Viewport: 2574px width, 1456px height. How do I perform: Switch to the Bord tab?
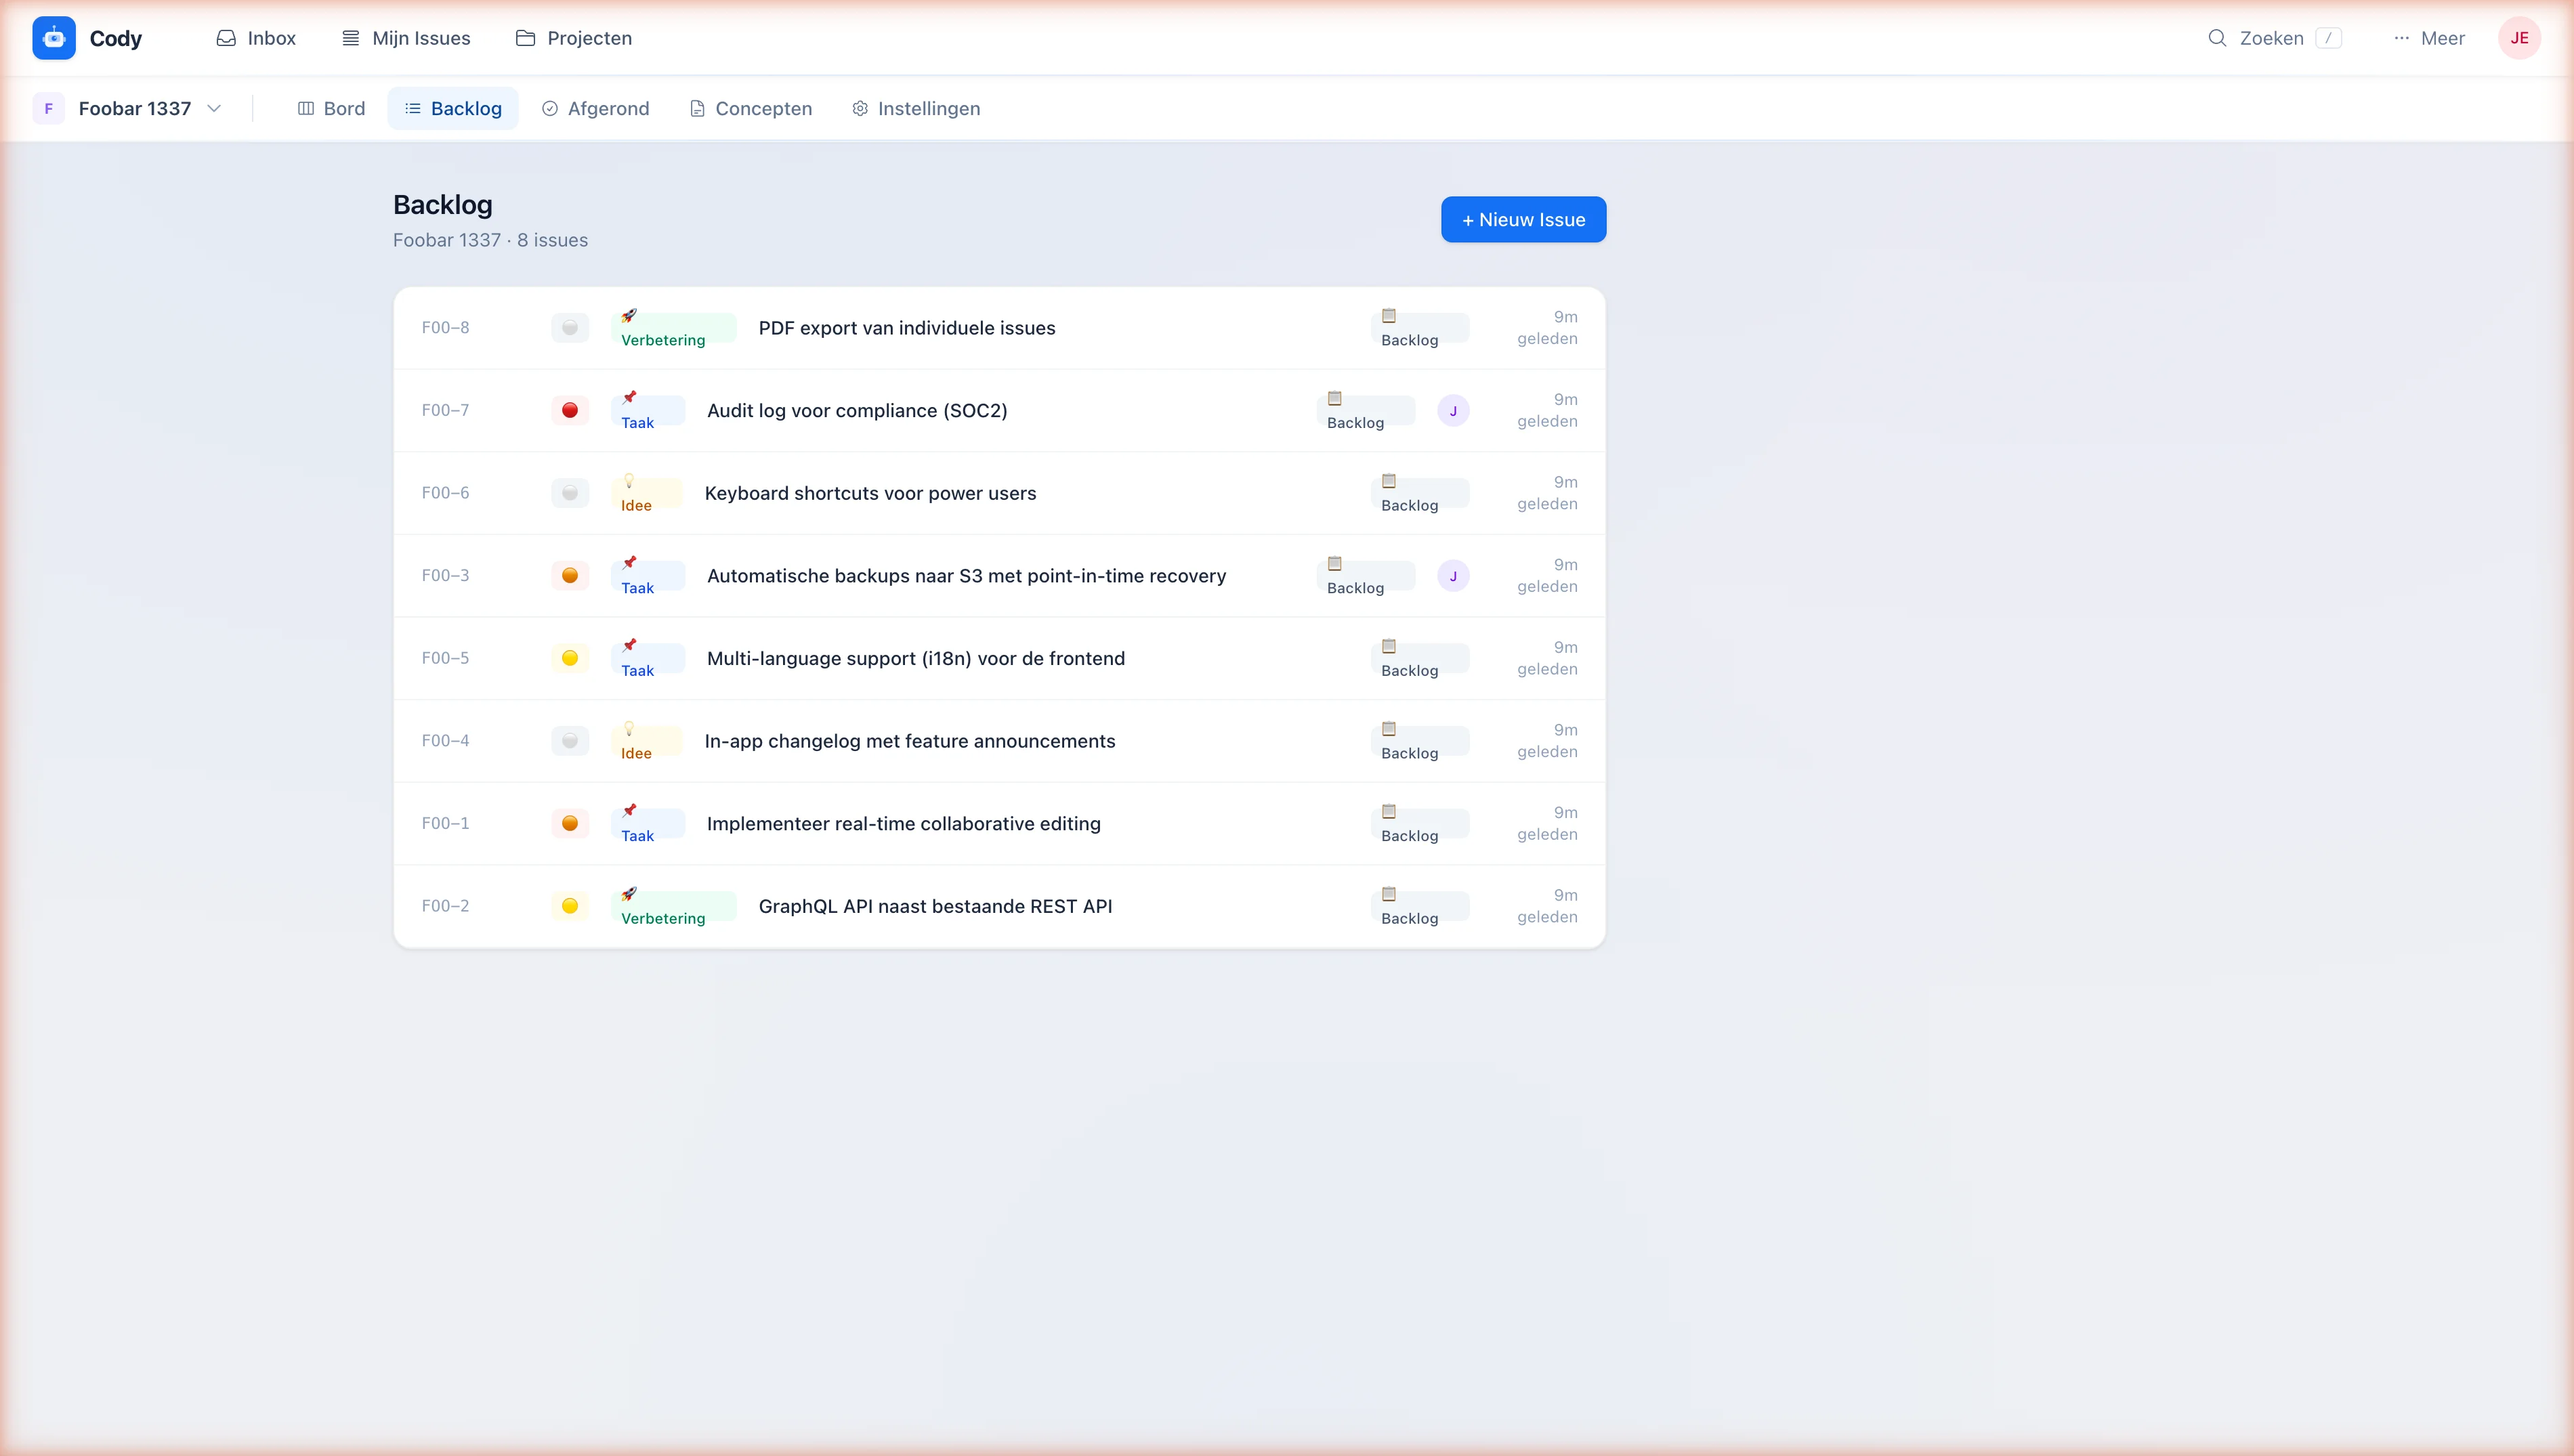(331, 108)
